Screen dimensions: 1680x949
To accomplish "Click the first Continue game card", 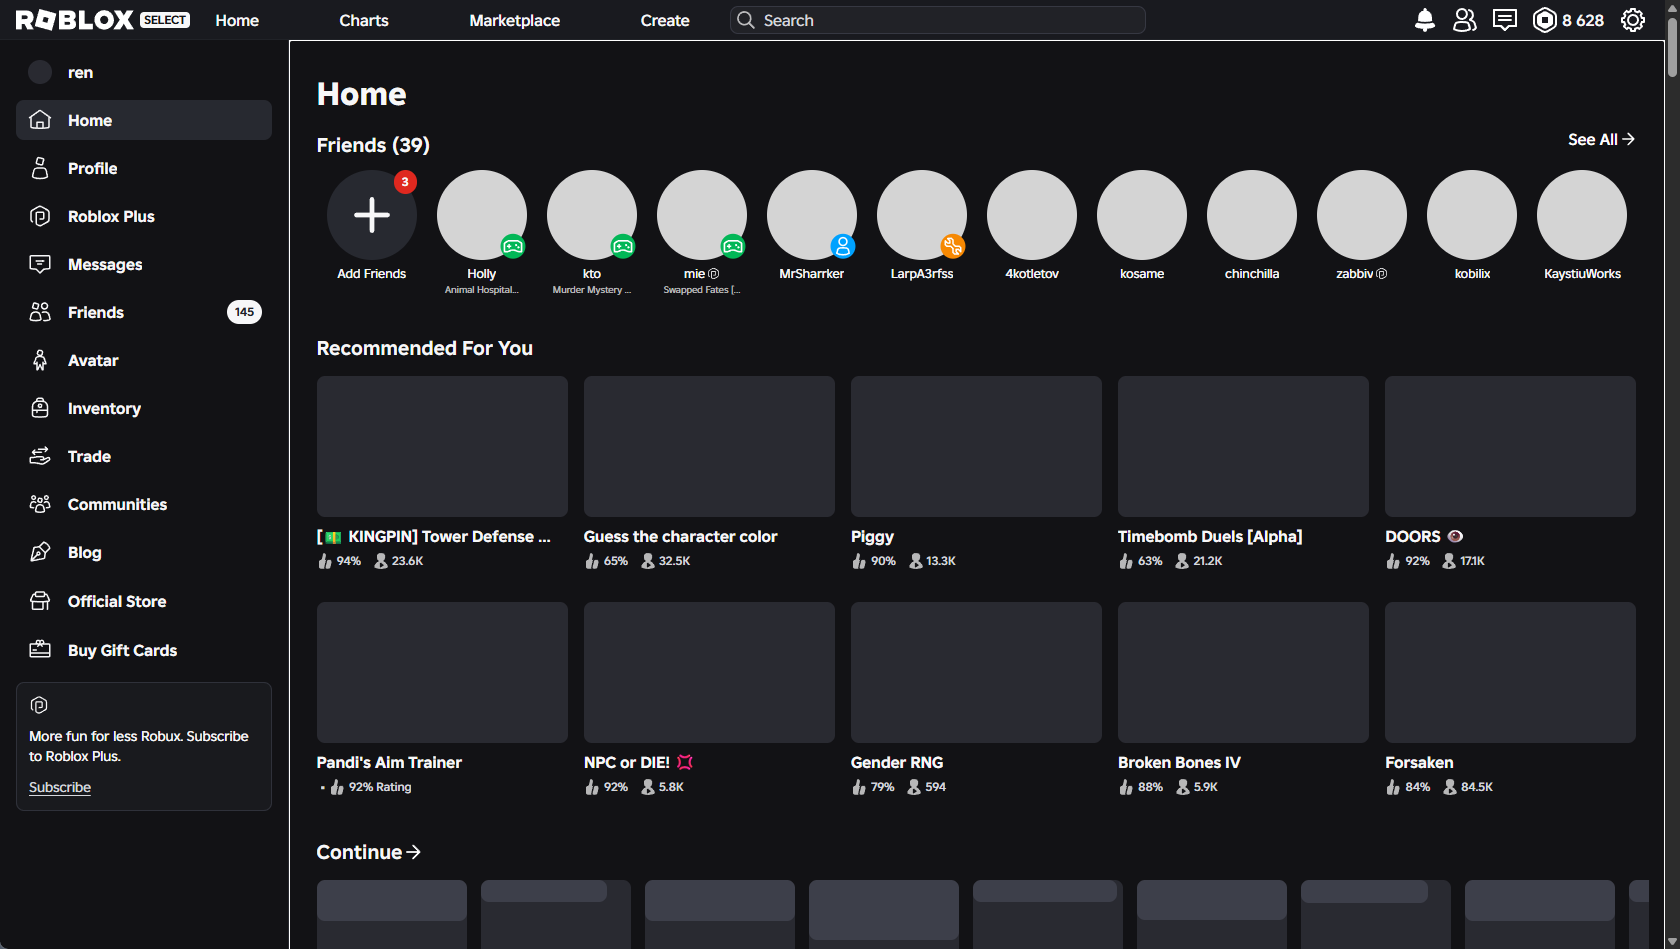I will coord(392,914).
